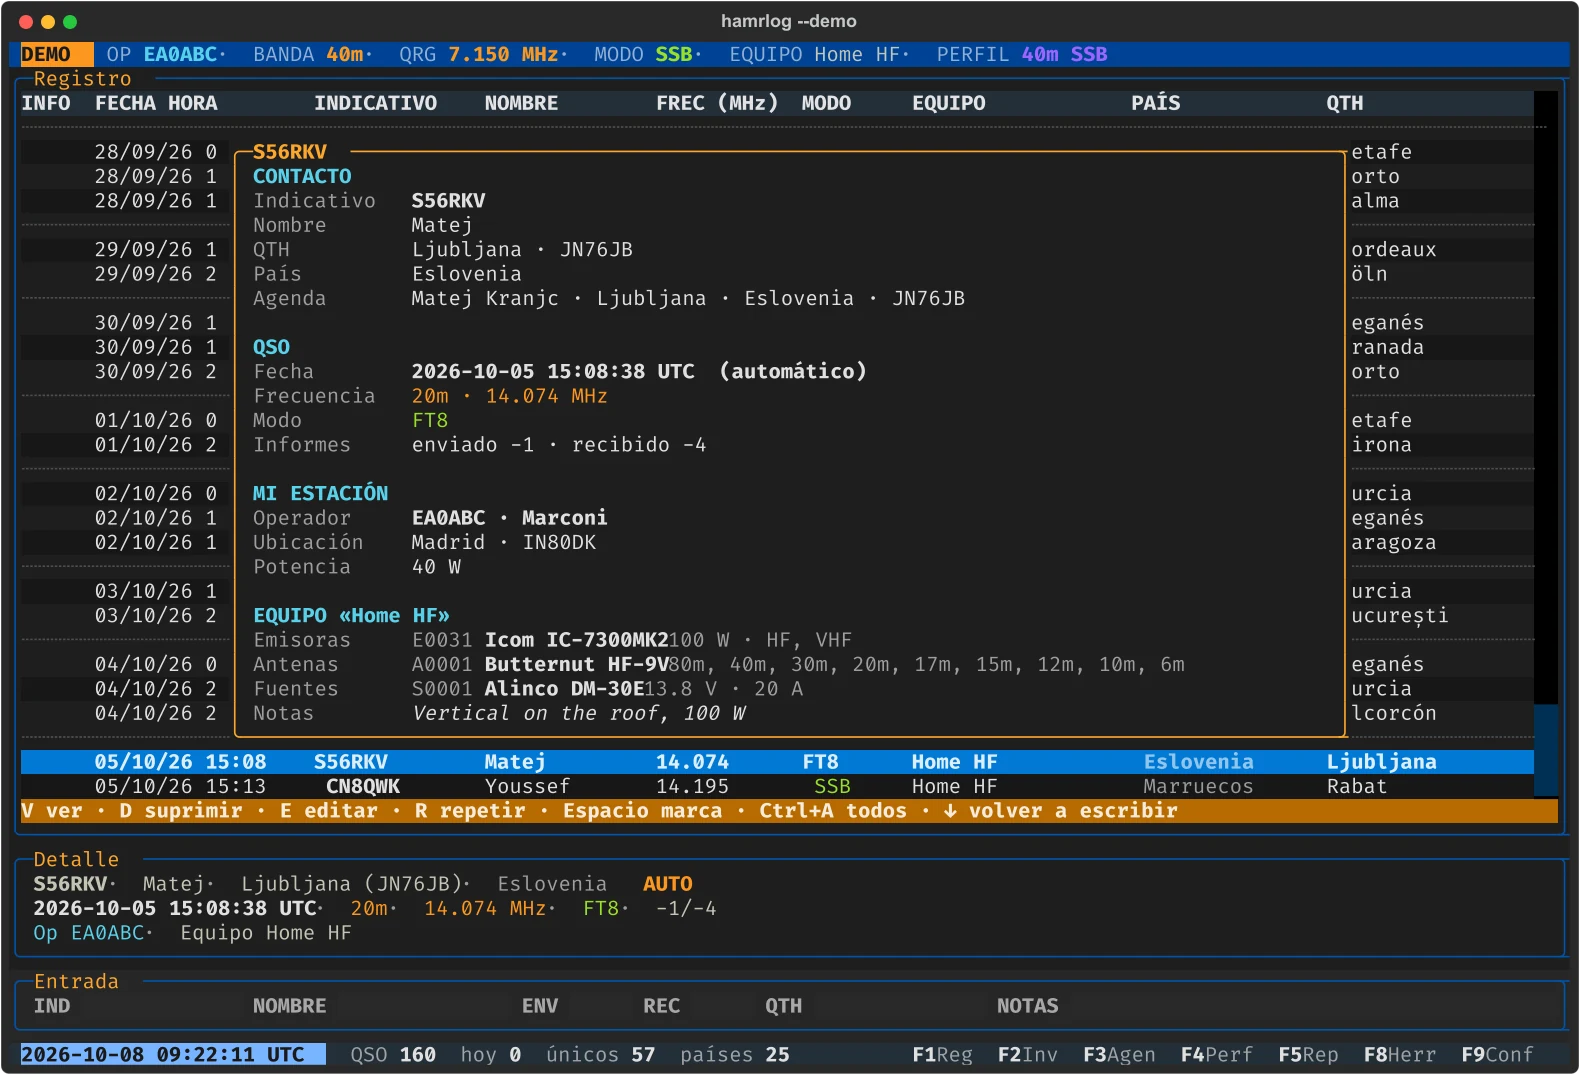
Task: Select the highlighted S56RKV Matej log row
Action: [x=777, y=762]
